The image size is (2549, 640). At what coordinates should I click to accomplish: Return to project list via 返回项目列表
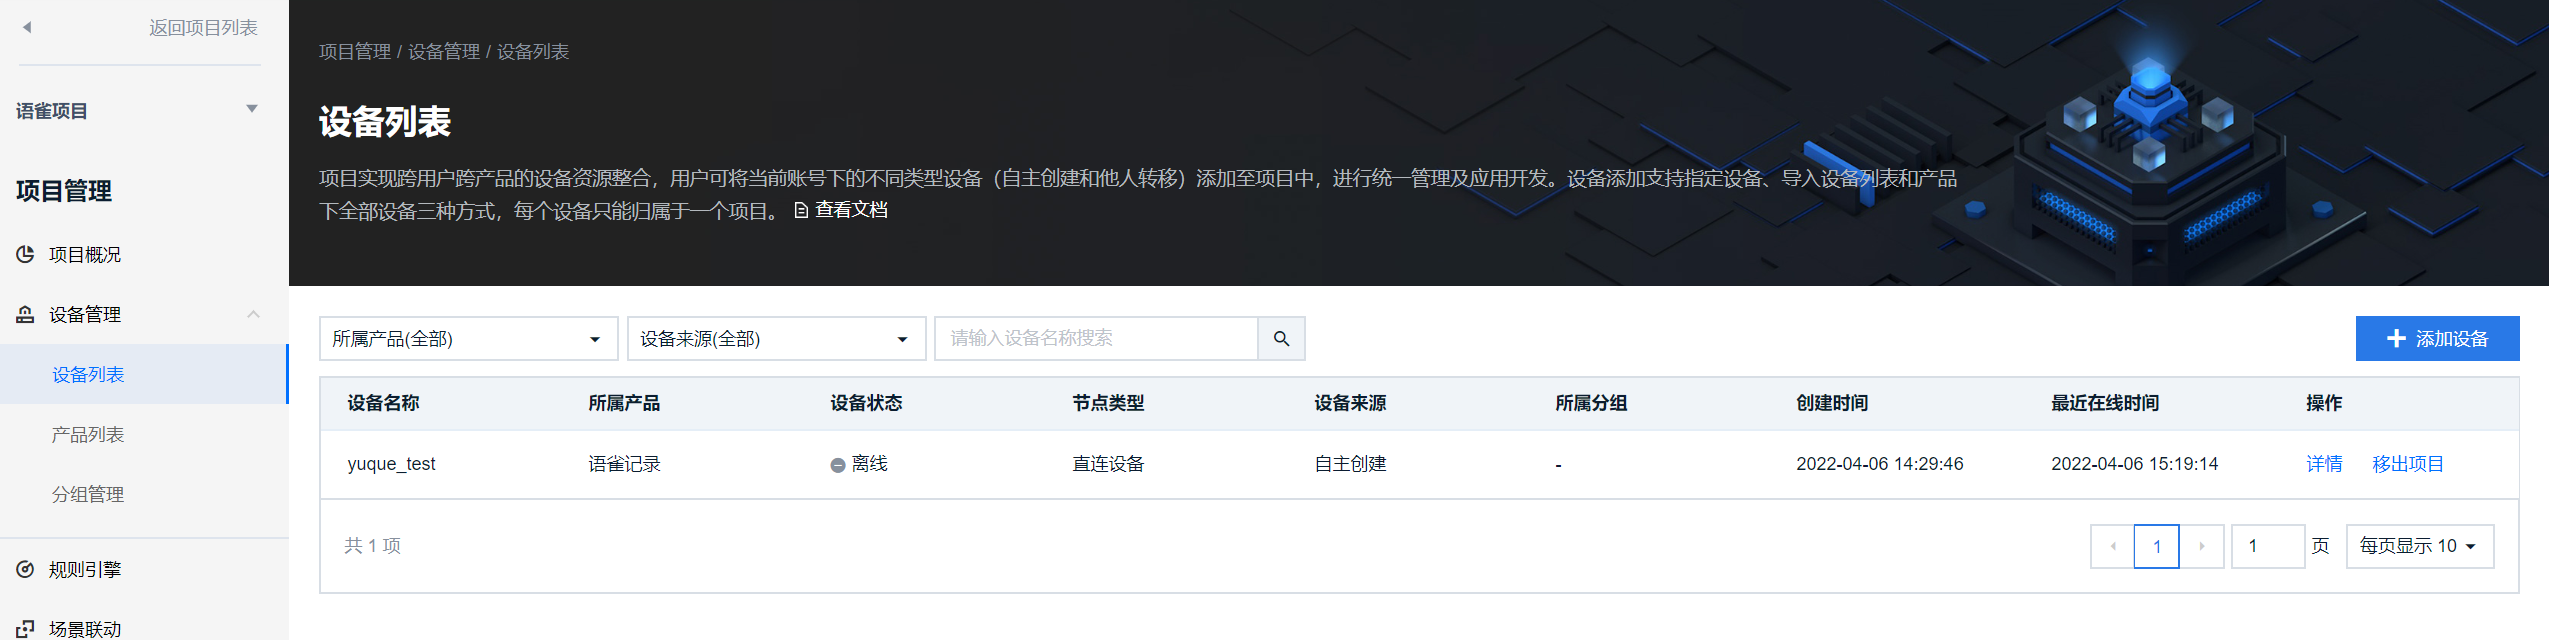click(x=203, y=28)
